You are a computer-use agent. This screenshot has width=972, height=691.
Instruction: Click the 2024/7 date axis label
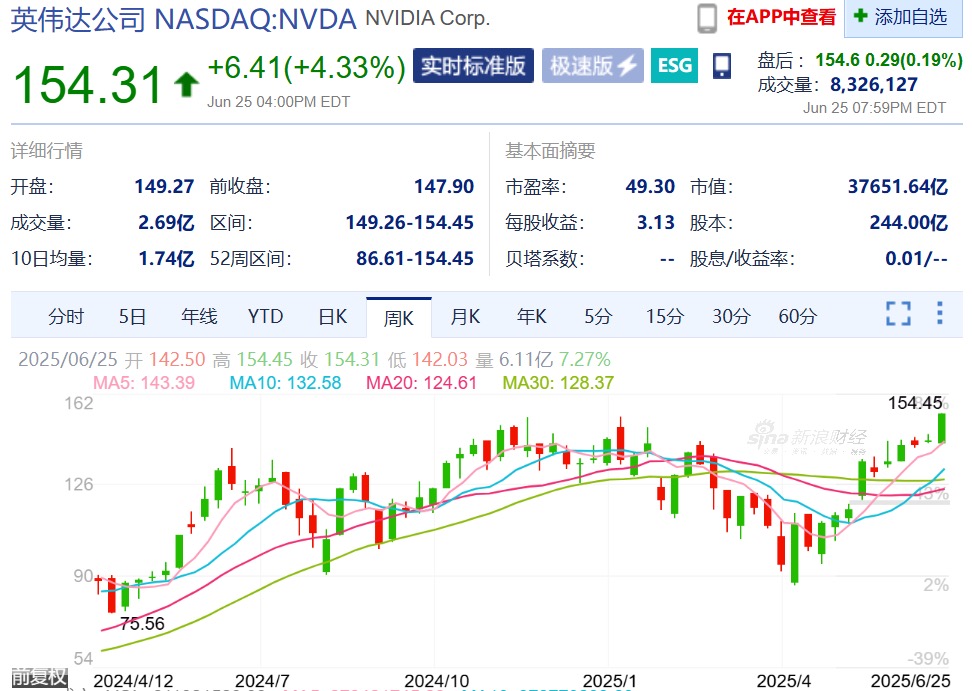tap(262, 681)
